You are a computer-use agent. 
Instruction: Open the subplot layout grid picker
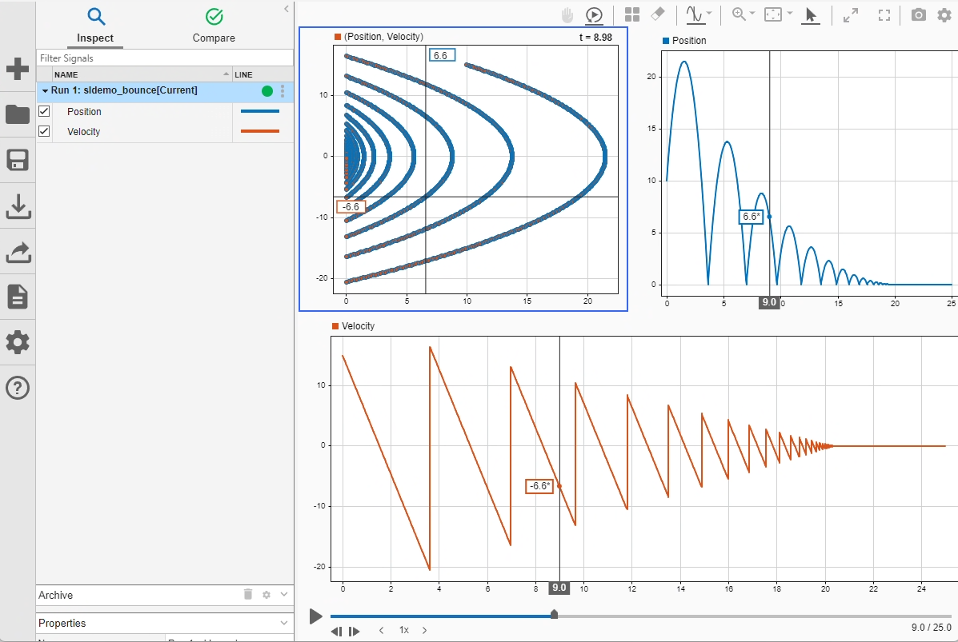pos(632,14)
